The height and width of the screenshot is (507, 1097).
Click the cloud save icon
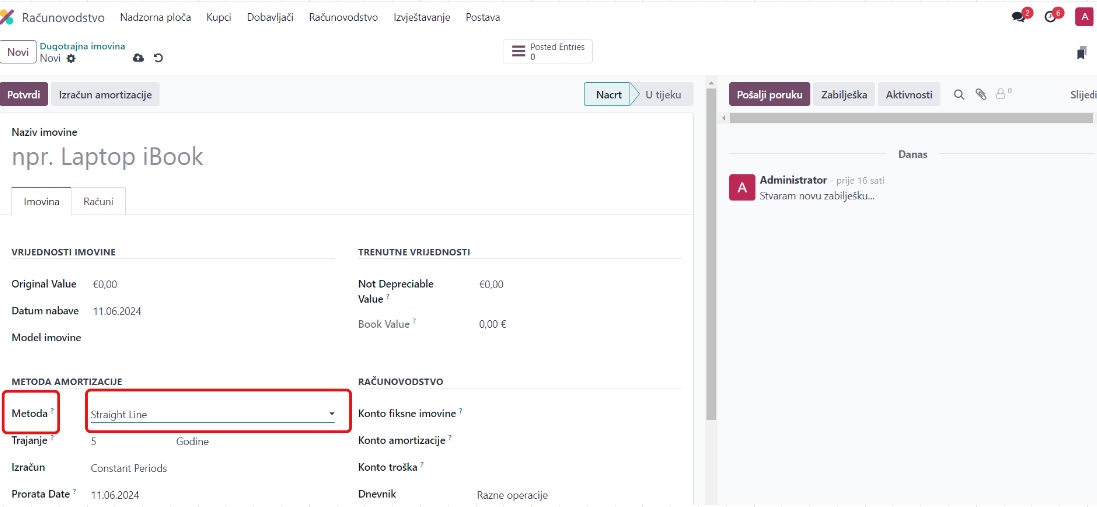point(138,59)
